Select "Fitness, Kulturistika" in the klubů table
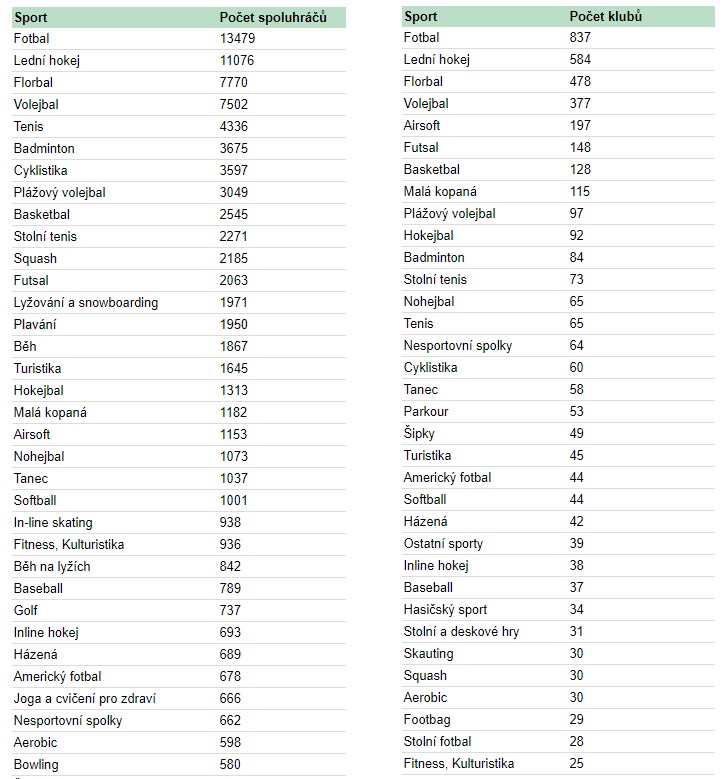Screen dimensions: 726x779 coord(459,763)
